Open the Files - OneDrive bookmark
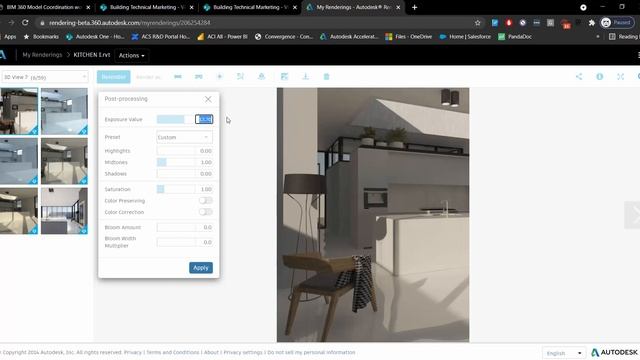The height and width of the screenshot is (360, 640). tap(409, 37)
